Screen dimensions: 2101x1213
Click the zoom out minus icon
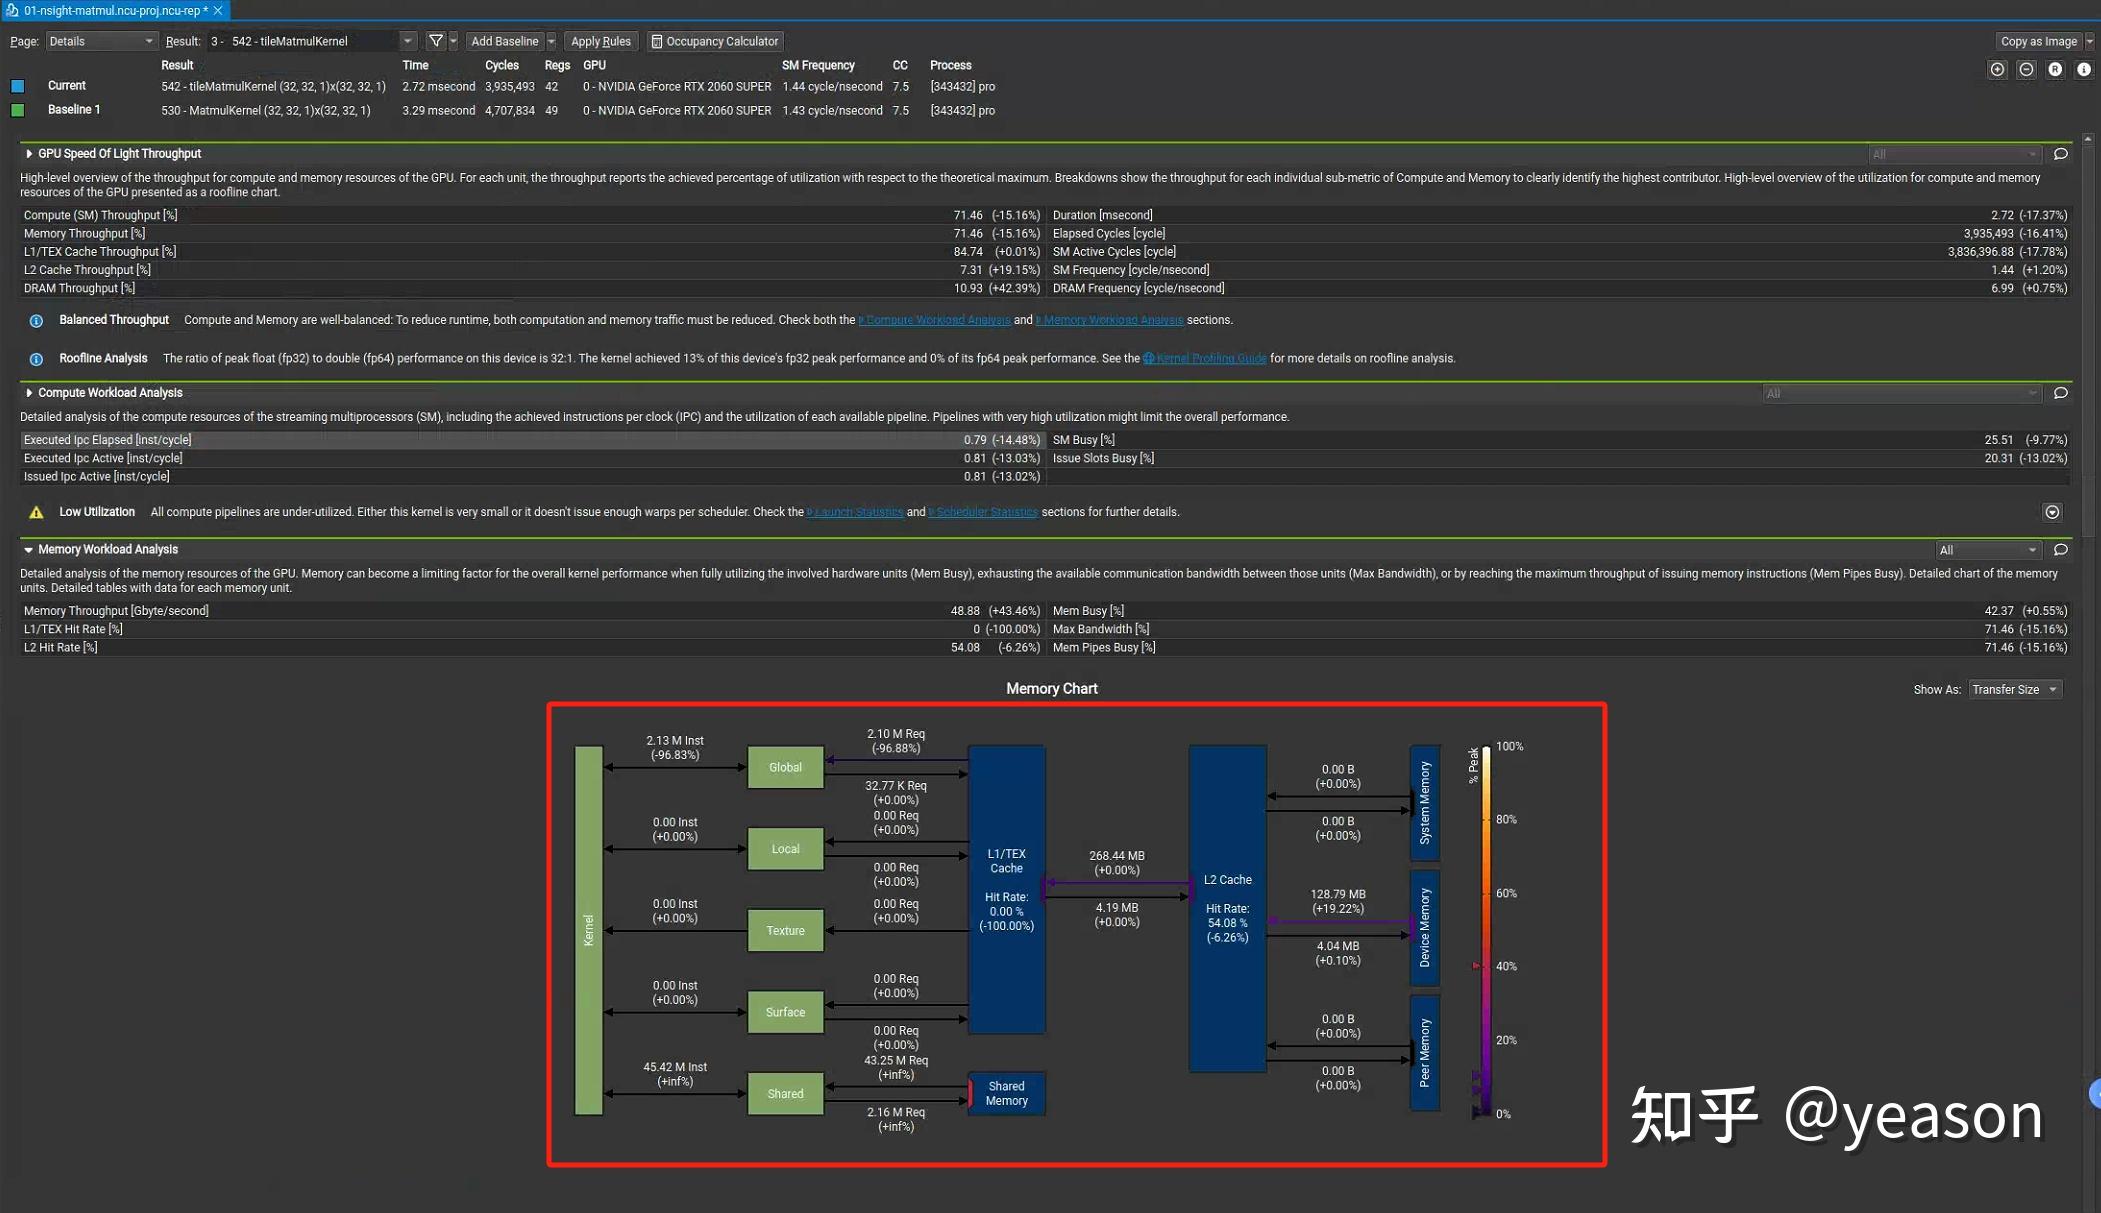(2026, 70)
